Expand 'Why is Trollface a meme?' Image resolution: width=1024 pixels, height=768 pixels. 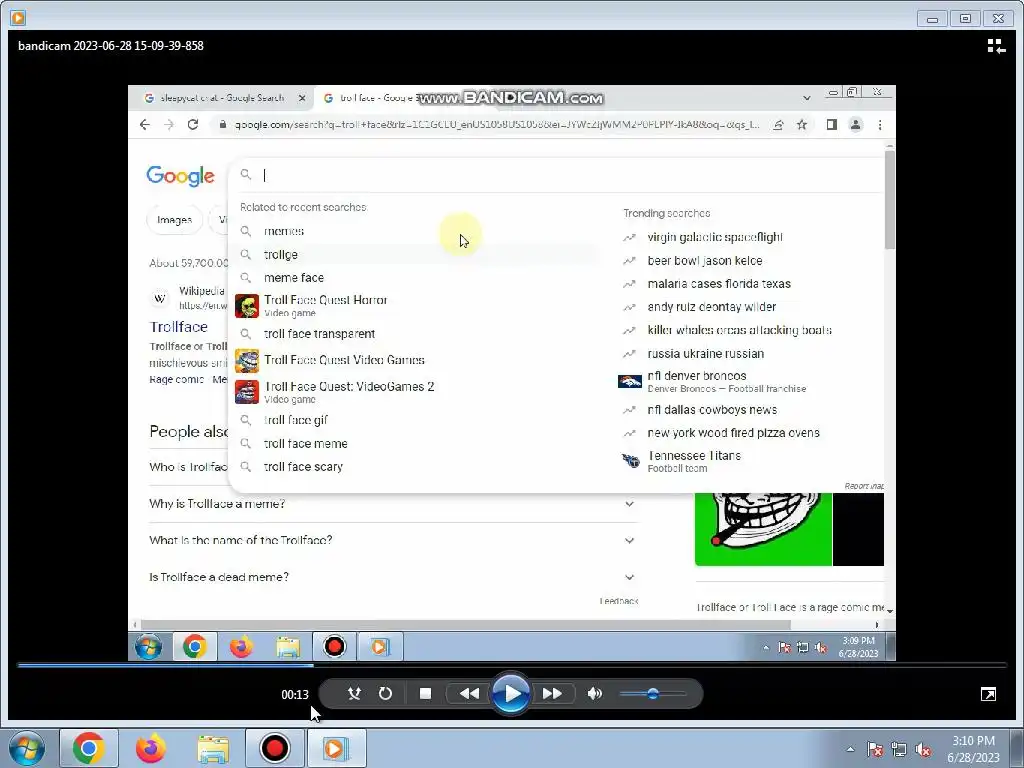[393, 504]
